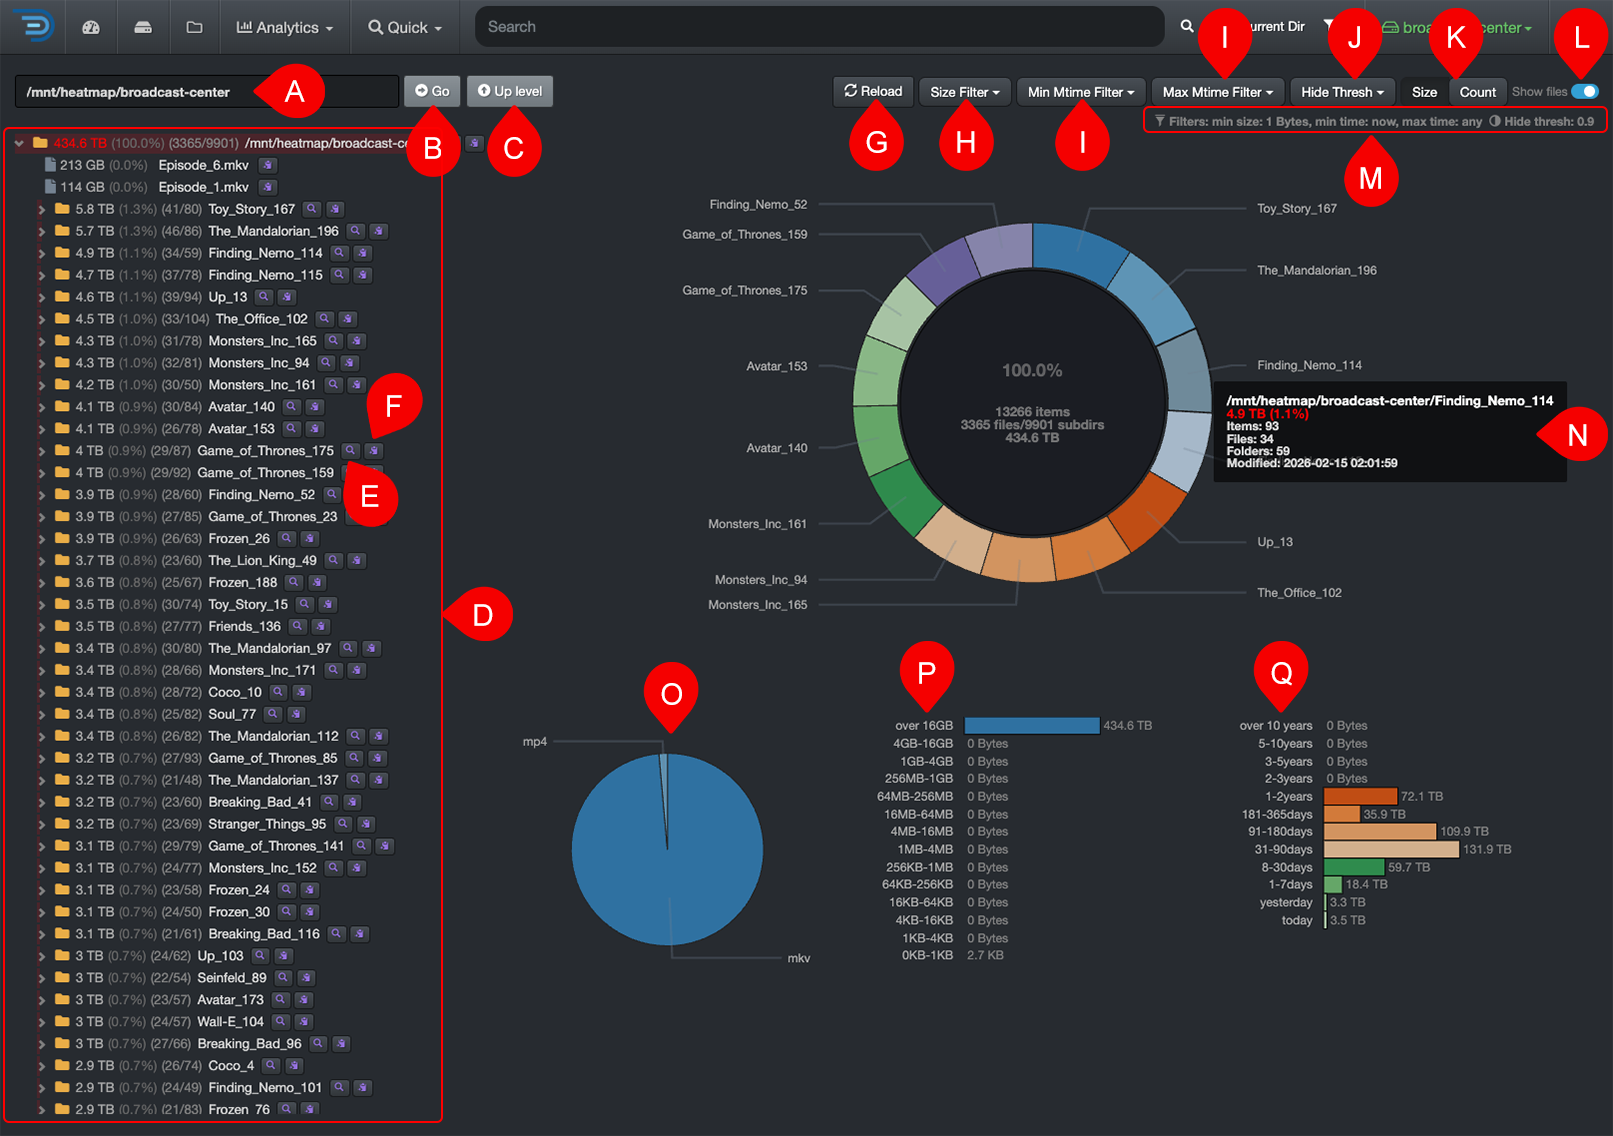
Task: Click the blue over 16GB size bar
Action: pos(1032,725)
